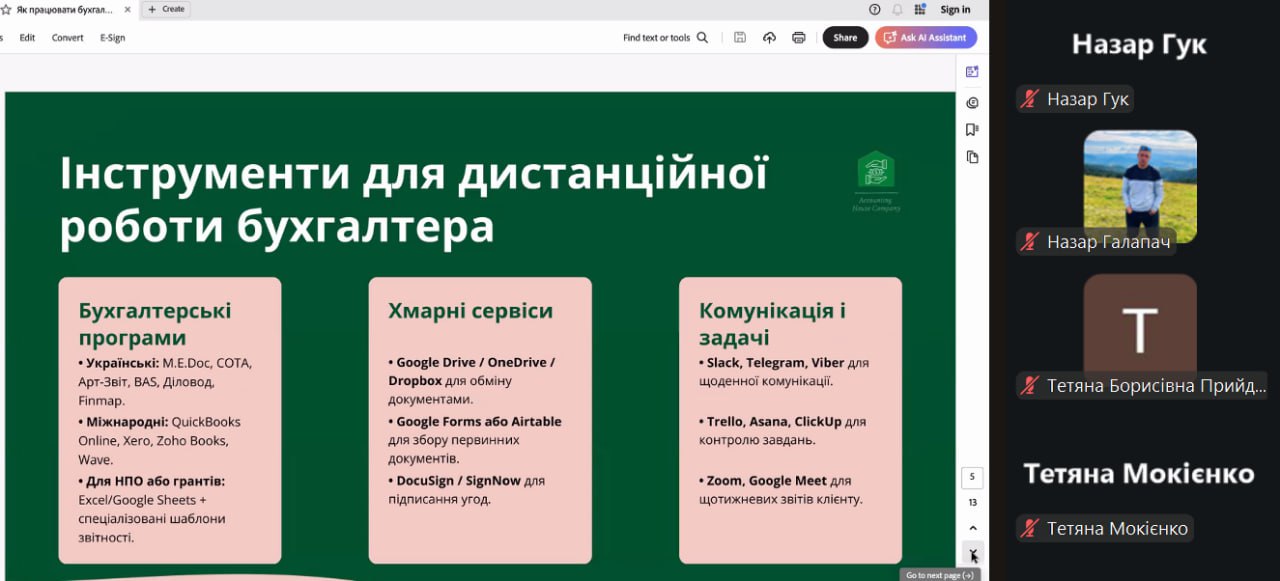This screenshot has width=1280, height=581.
Task: Click the Ask AI Assistant button
Action: coord(925,38)
